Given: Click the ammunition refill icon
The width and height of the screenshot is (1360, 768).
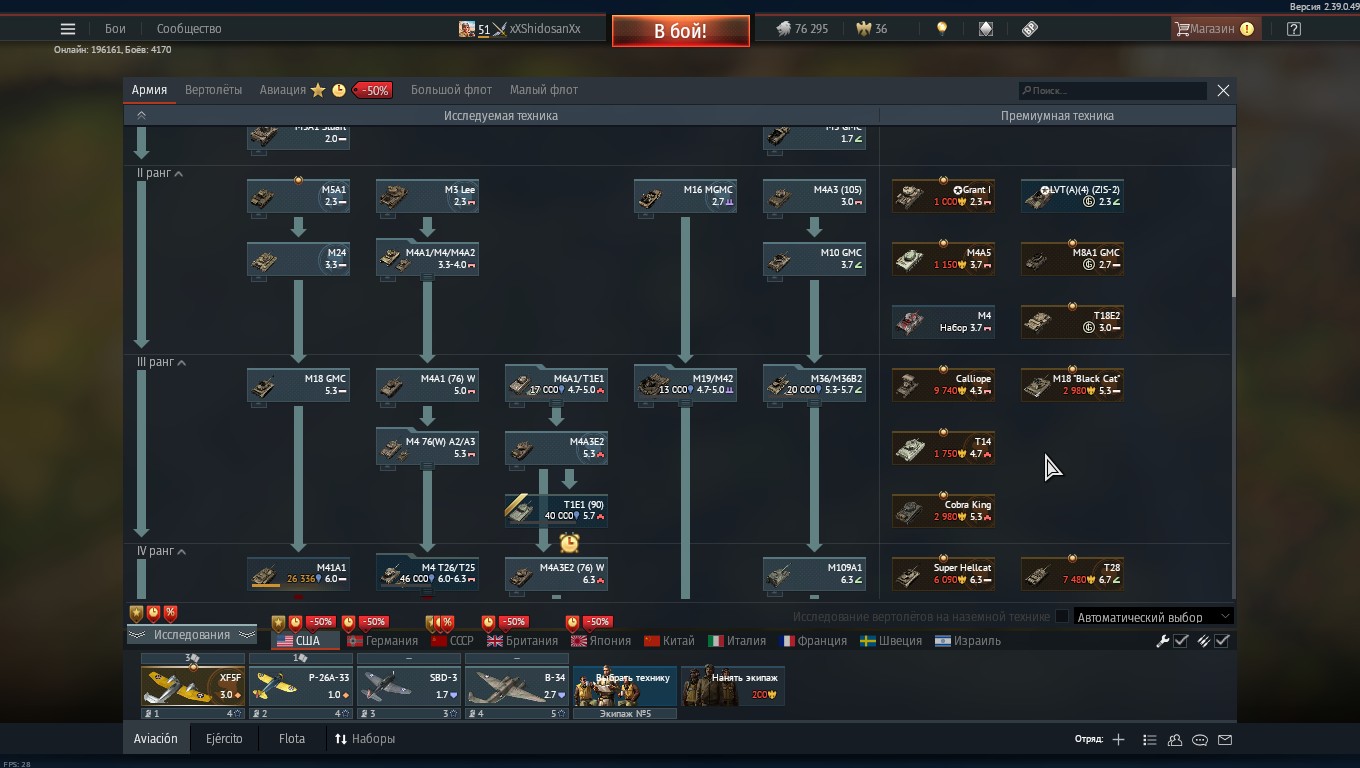Looking at the screenshot, I should point(1204,641).
